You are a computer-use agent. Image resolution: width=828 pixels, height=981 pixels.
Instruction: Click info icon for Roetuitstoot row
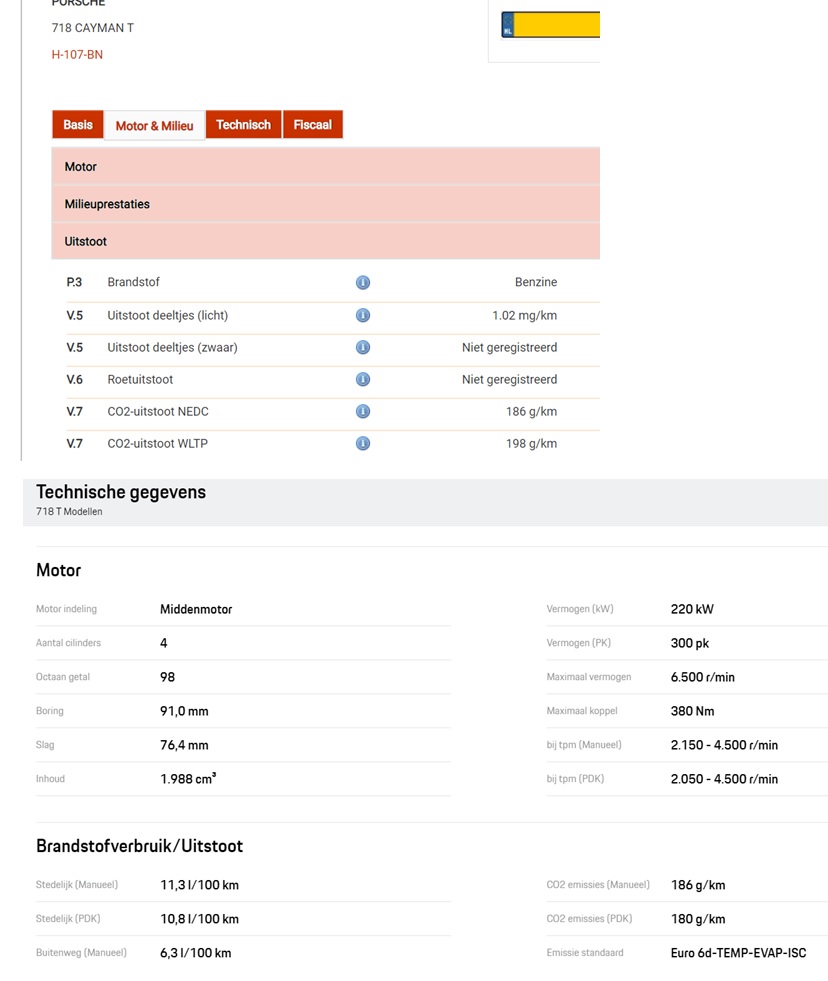click(363, 379)
